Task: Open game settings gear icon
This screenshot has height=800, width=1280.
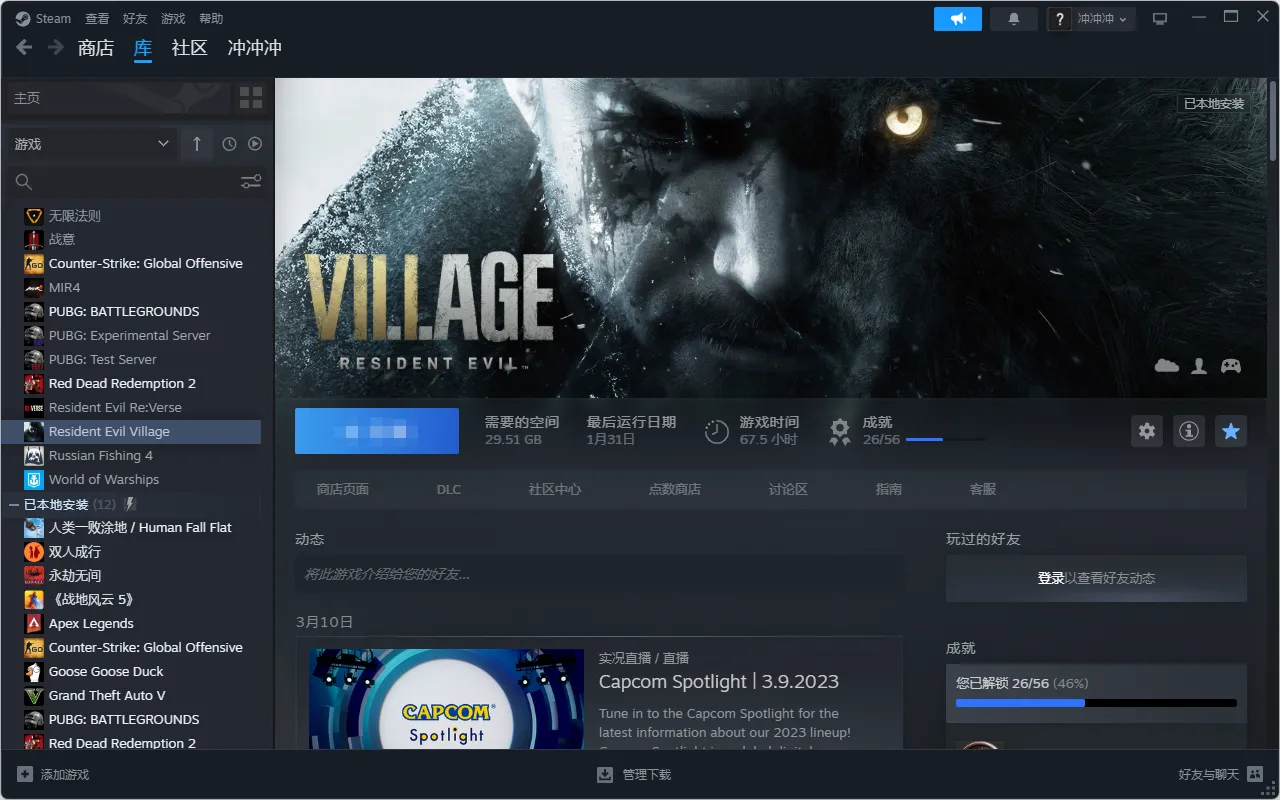Action: click(x=1147, y=431)
